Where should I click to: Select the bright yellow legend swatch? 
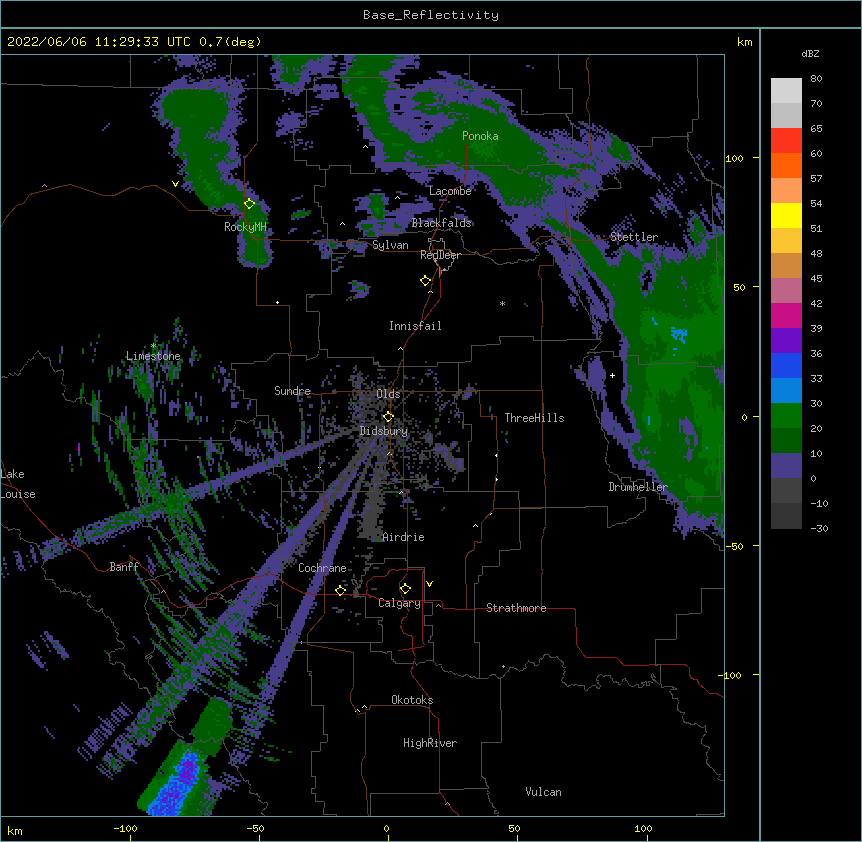point(786,215)
